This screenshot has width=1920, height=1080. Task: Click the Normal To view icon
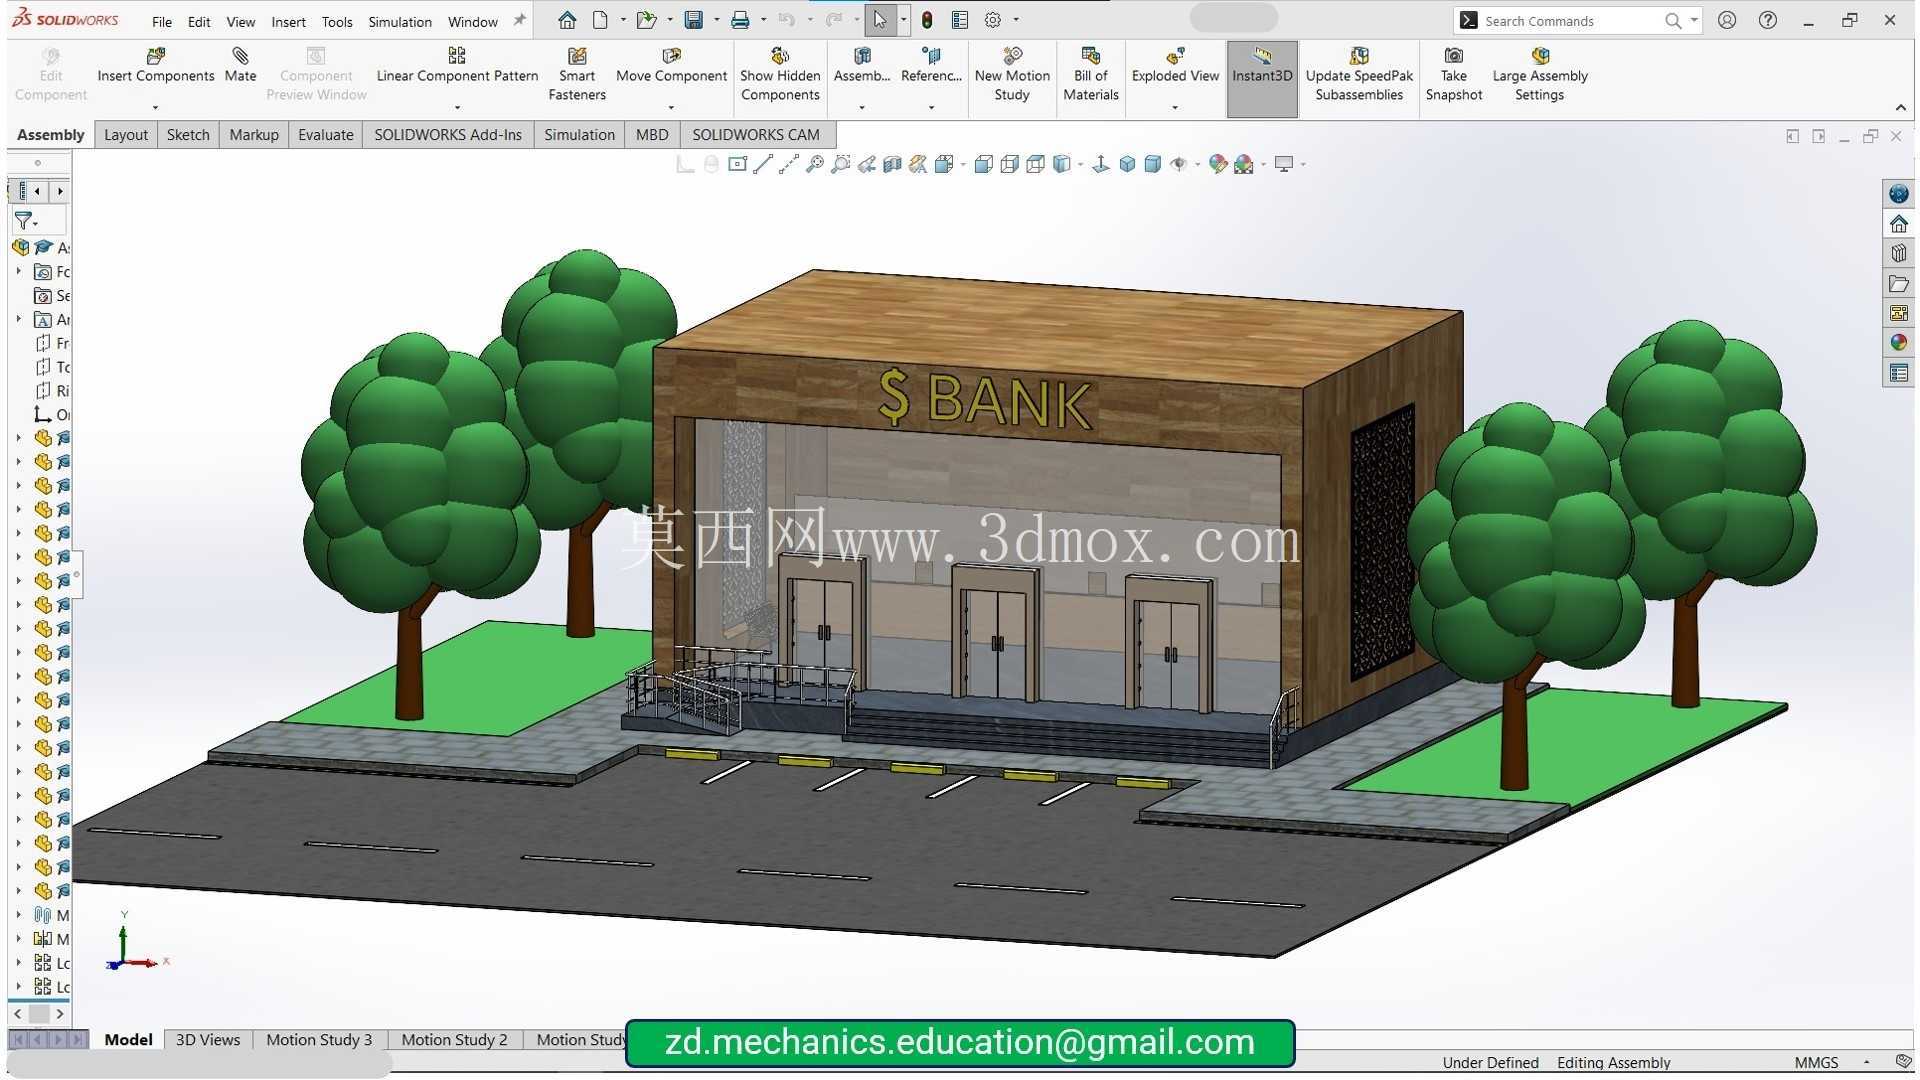coord(1101,164)
